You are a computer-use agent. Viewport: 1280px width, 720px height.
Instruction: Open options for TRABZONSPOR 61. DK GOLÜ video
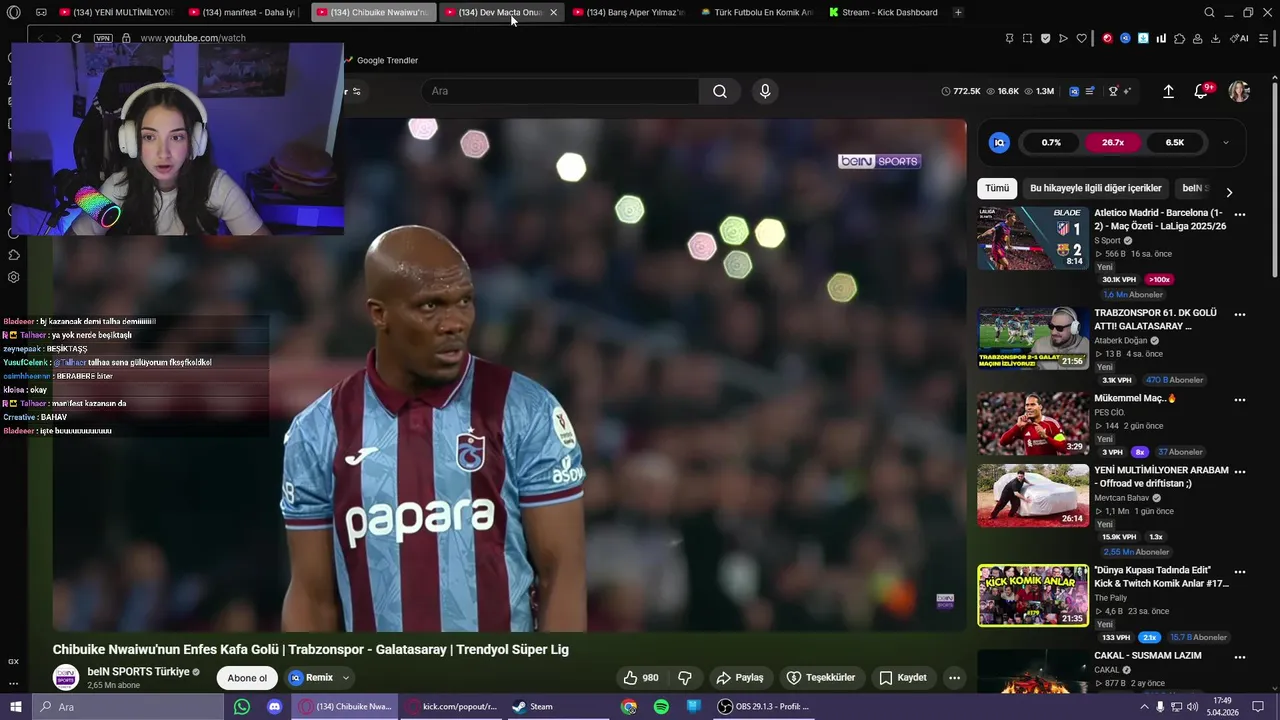coord(1240,314)
